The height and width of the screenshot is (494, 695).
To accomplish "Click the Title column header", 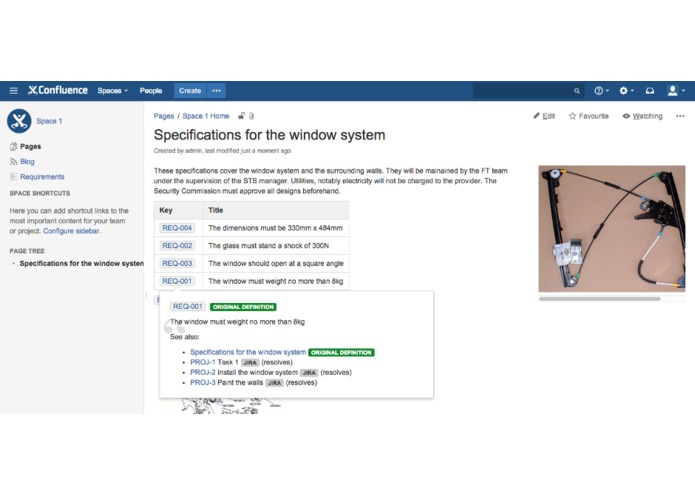I will coord(276,210).
